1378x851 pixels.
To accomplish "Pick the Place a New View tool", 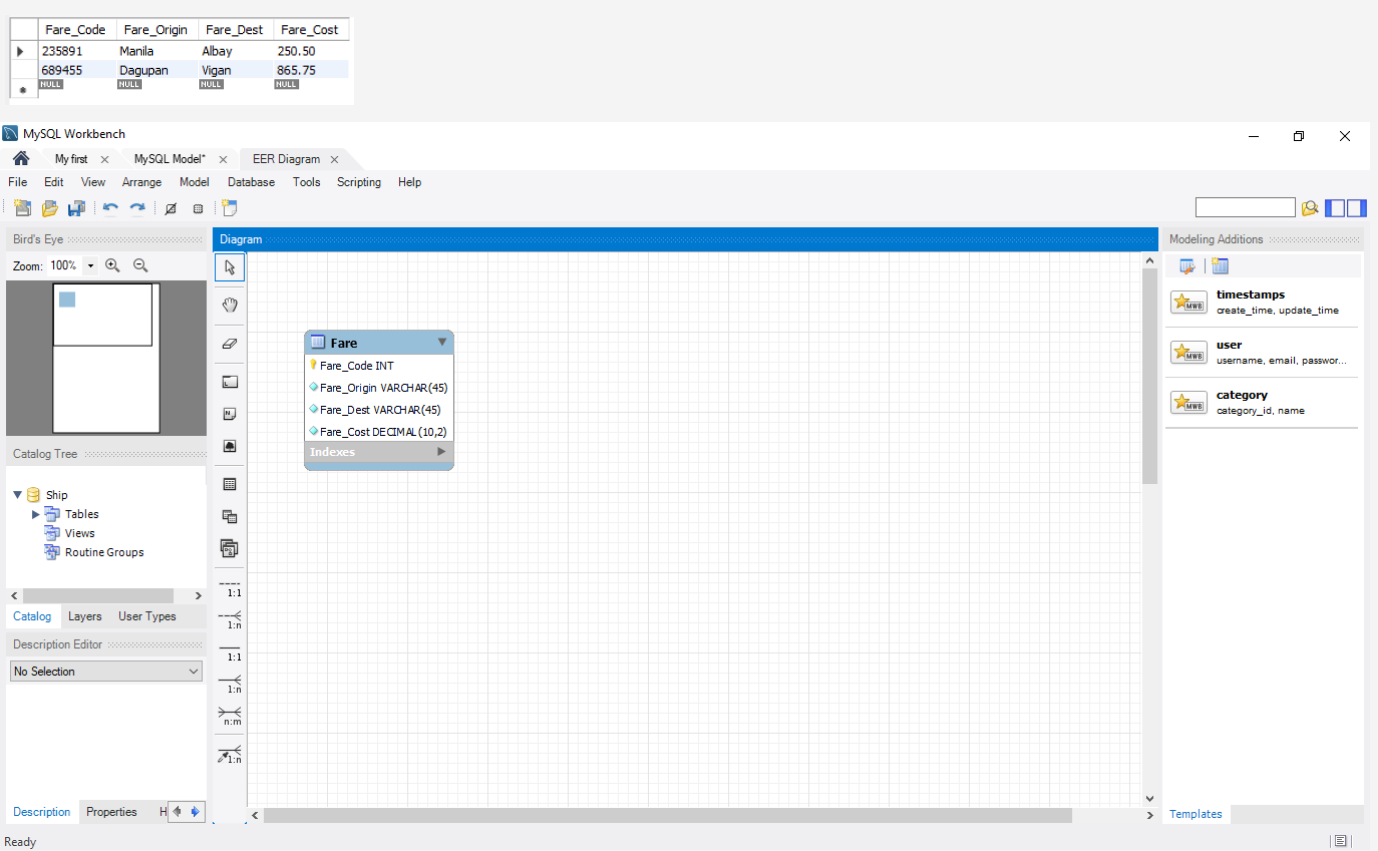I will (229, 516).
